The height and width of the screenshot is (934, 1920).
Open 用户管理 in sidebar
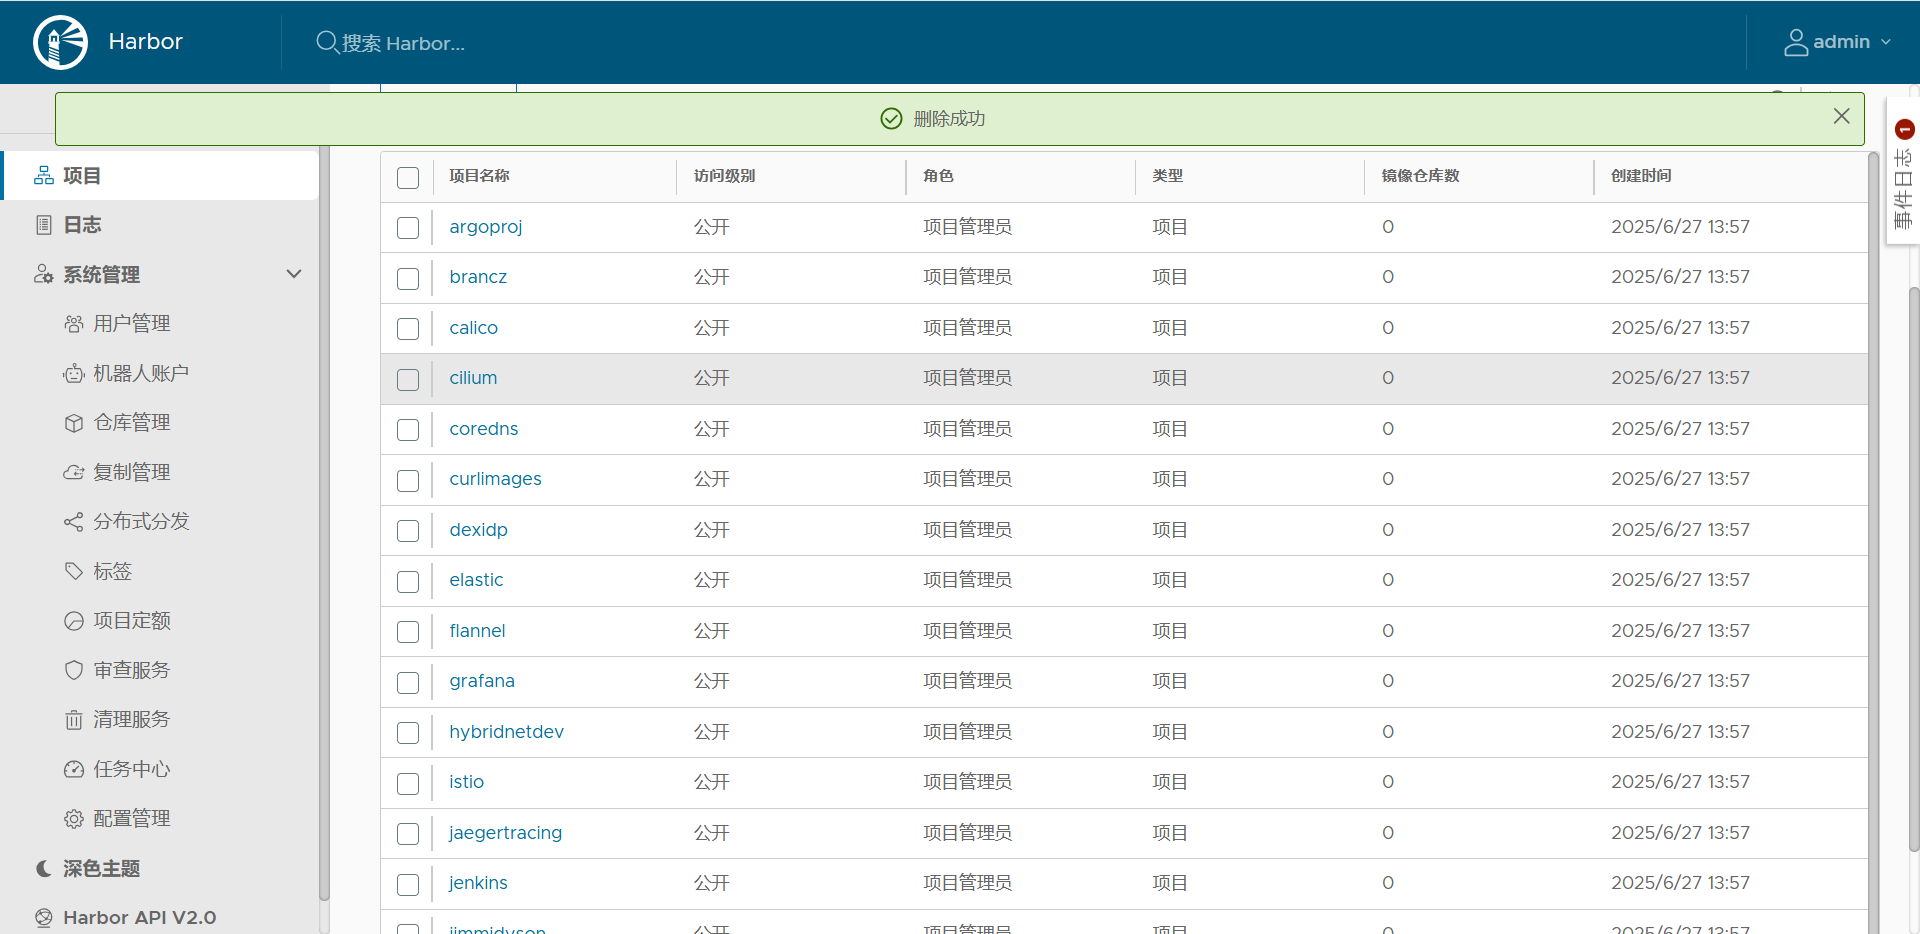click(x=132, y=324)
